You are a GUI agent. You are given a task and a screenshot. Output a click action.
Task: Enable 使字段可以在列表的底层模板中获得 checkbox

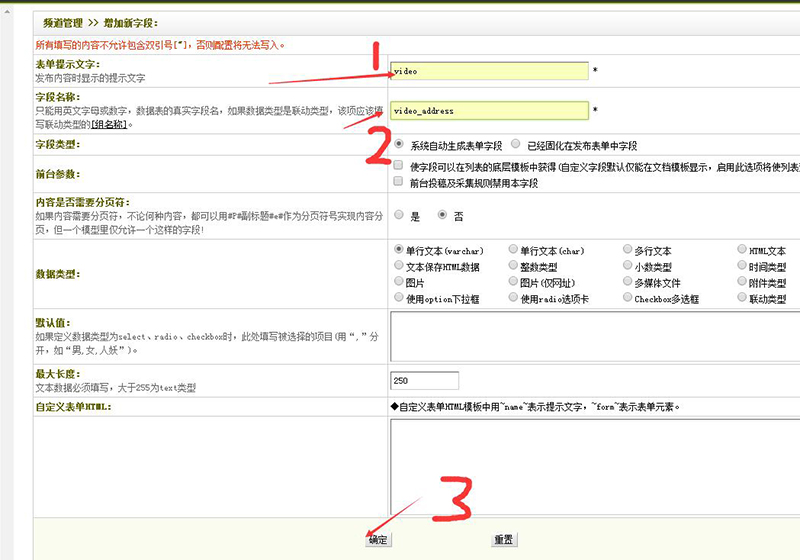pyautogui.click(x=399, y=165)
